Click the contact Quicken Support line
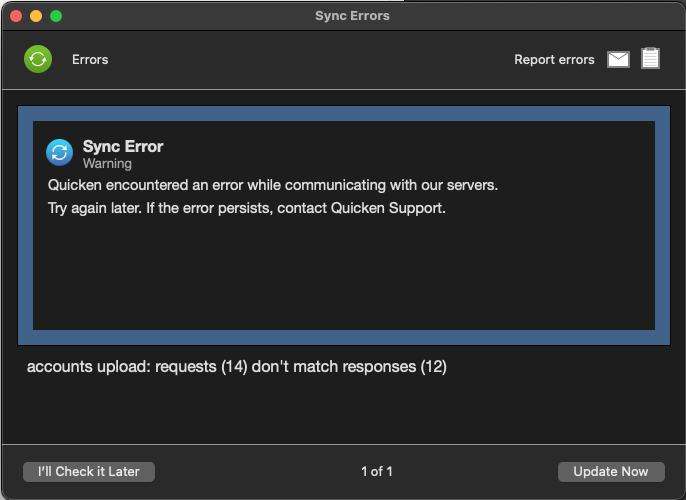Screen dimensions: 686x500 [x=247, y=208]
